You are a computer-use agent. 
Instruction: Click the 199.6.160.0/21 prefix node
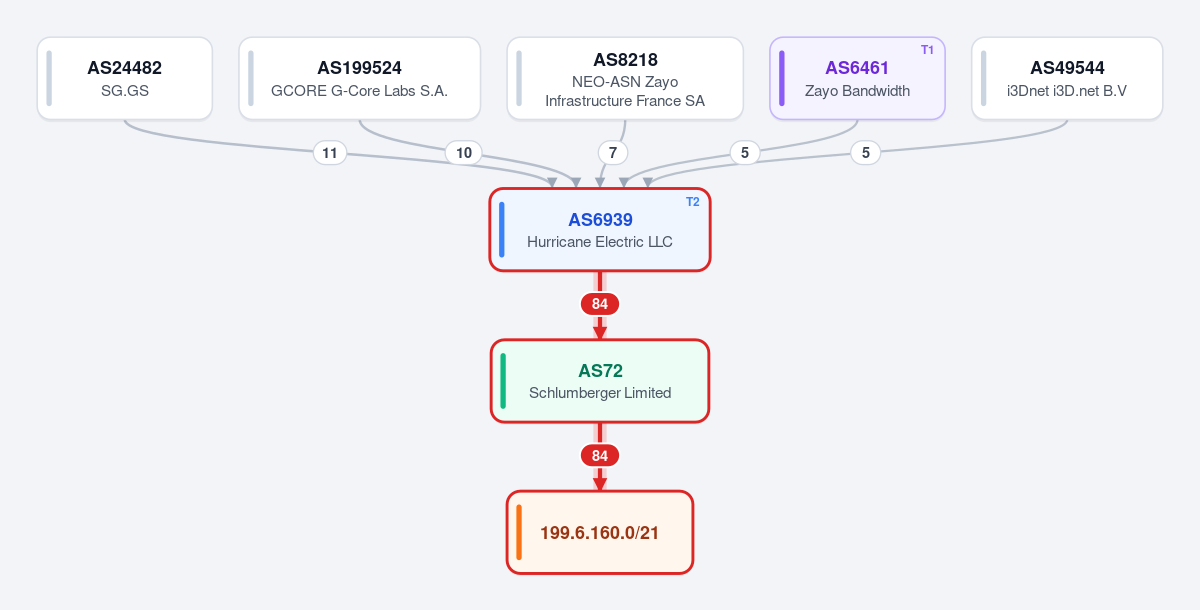pos(600,532)
